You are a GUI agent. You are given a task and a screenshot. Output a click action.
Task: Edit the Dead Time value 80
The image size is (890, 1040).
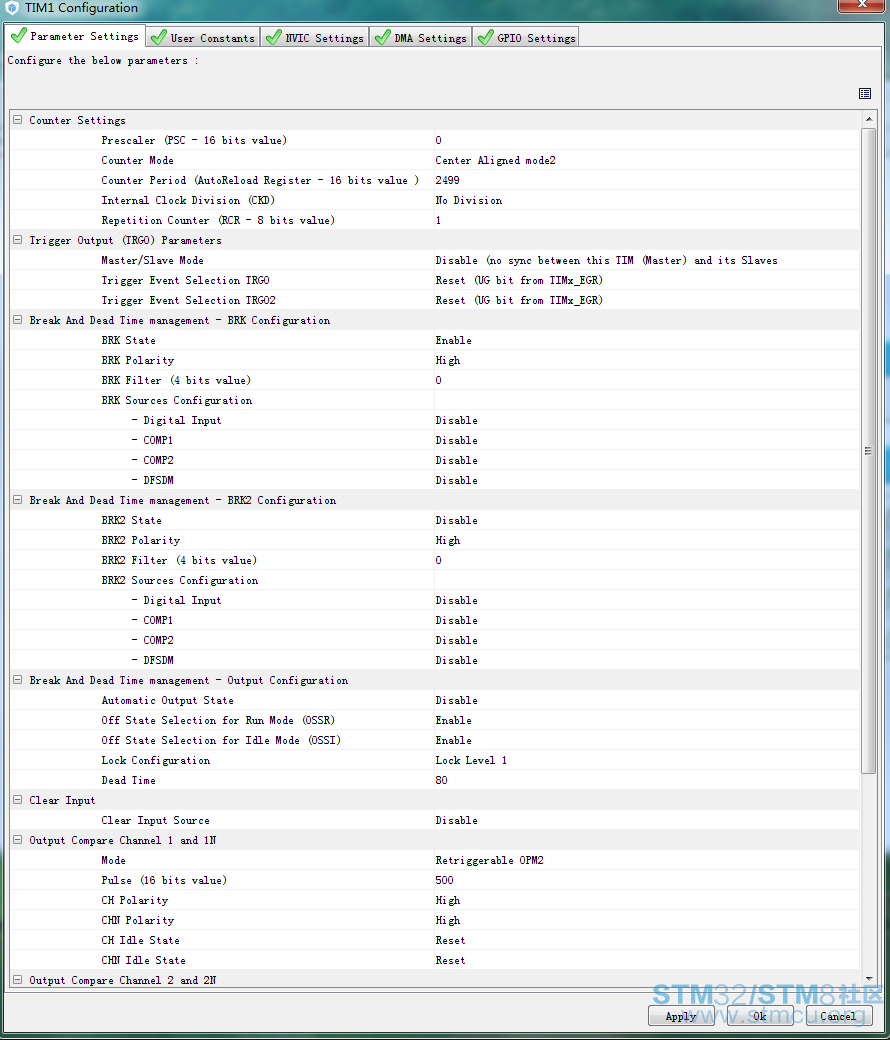coord(647,780)
